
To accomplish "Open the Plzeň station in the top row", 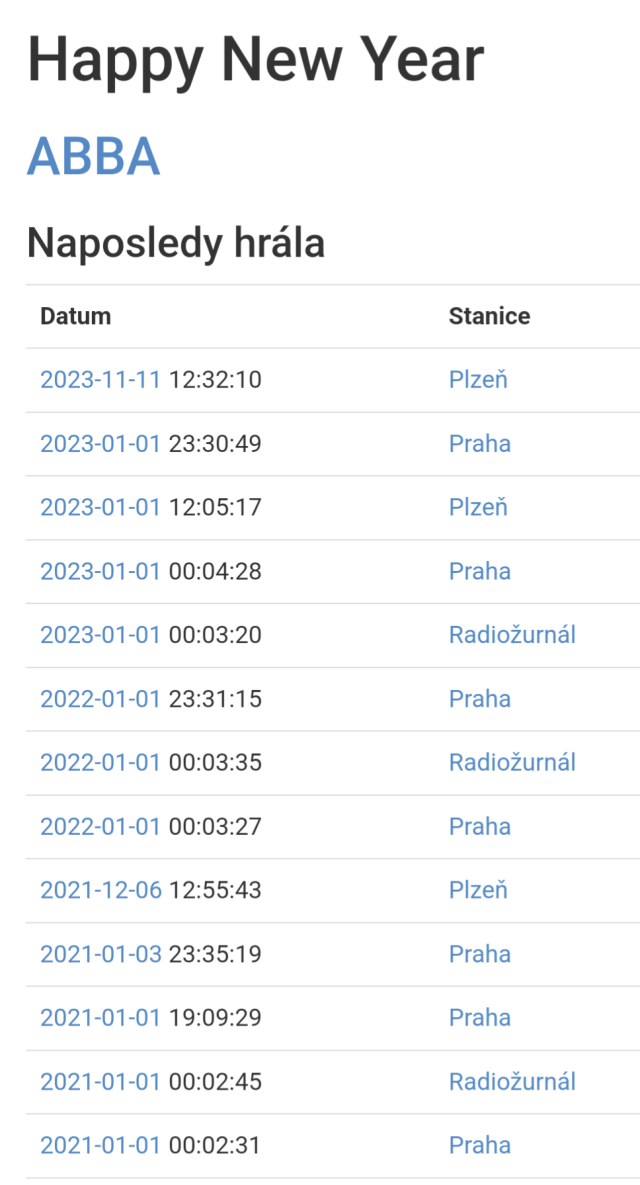I will point(478,380).
